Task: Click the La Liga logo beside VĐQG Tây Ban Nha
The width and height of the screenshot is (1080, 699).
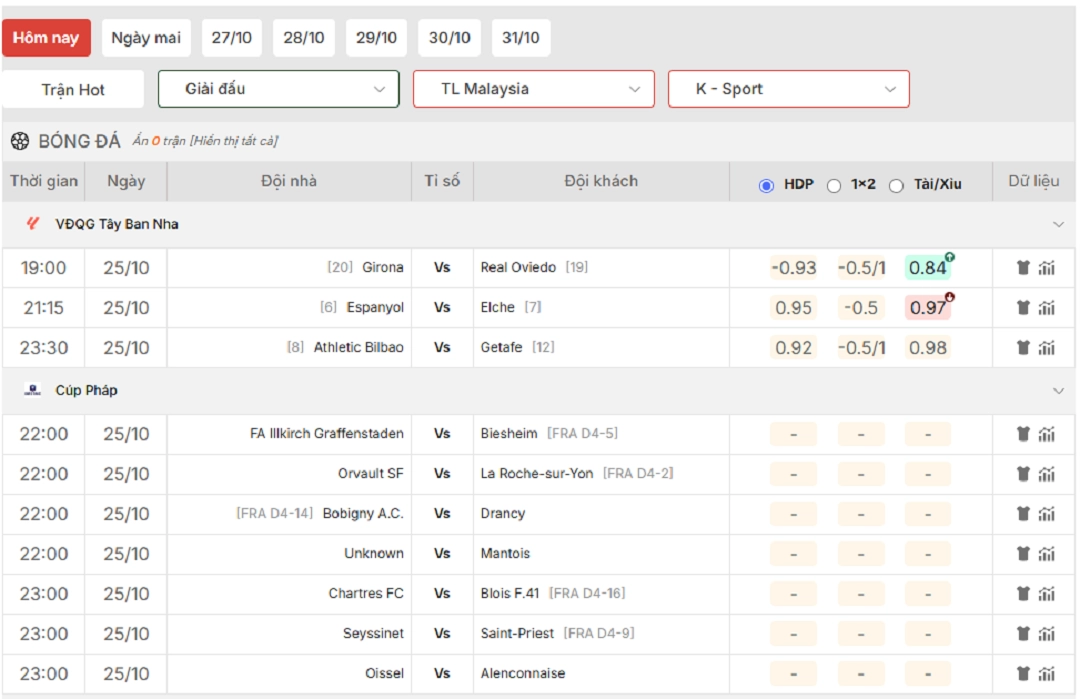Action: pyautogui.click(x=33, y=224)
